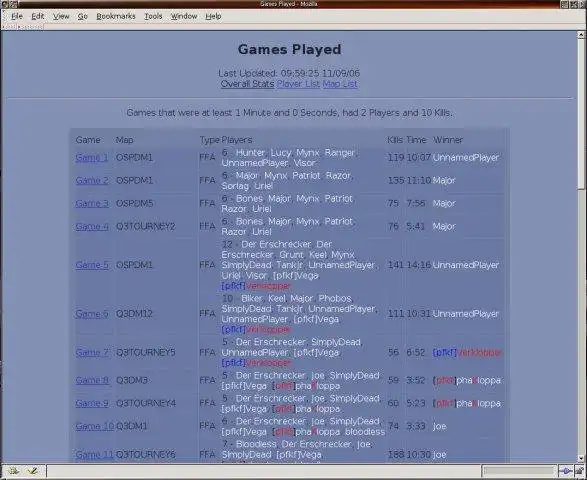Open the Go menu
Viewport: 587px width, 480px height.
[x=82, y=16]
